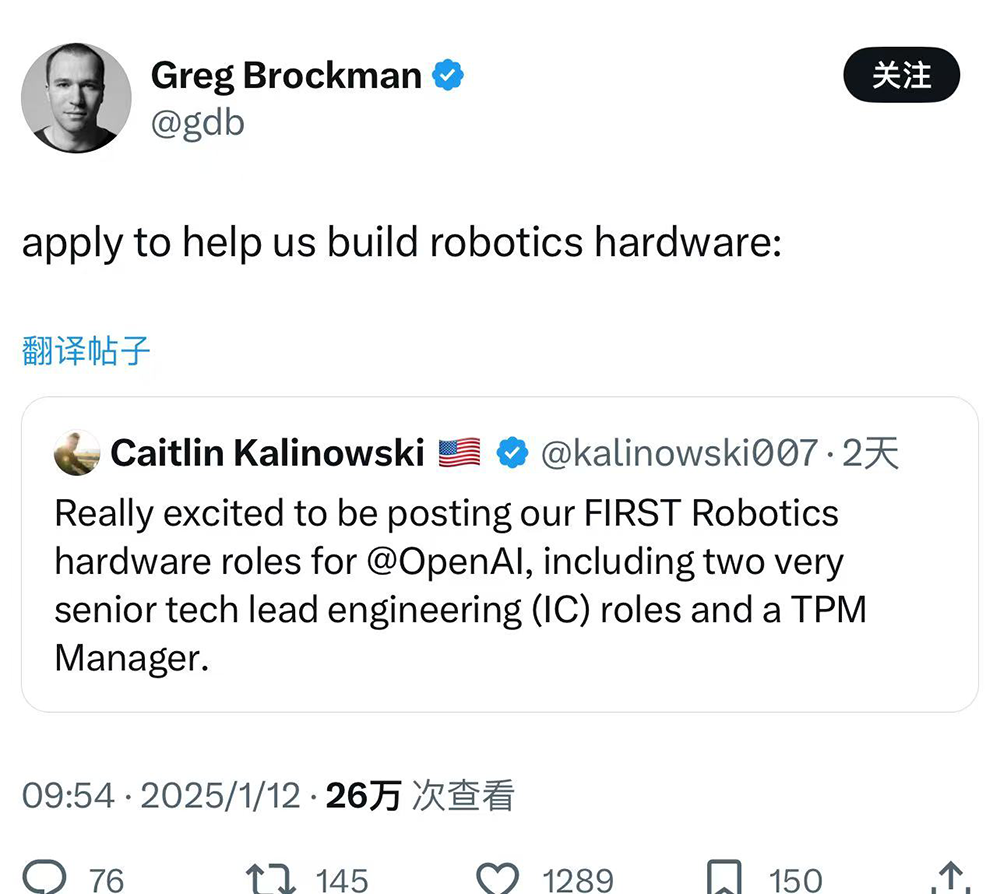Click the 翻译帖子 translate link
The image size is (1000, 894).
pos(86,351)
